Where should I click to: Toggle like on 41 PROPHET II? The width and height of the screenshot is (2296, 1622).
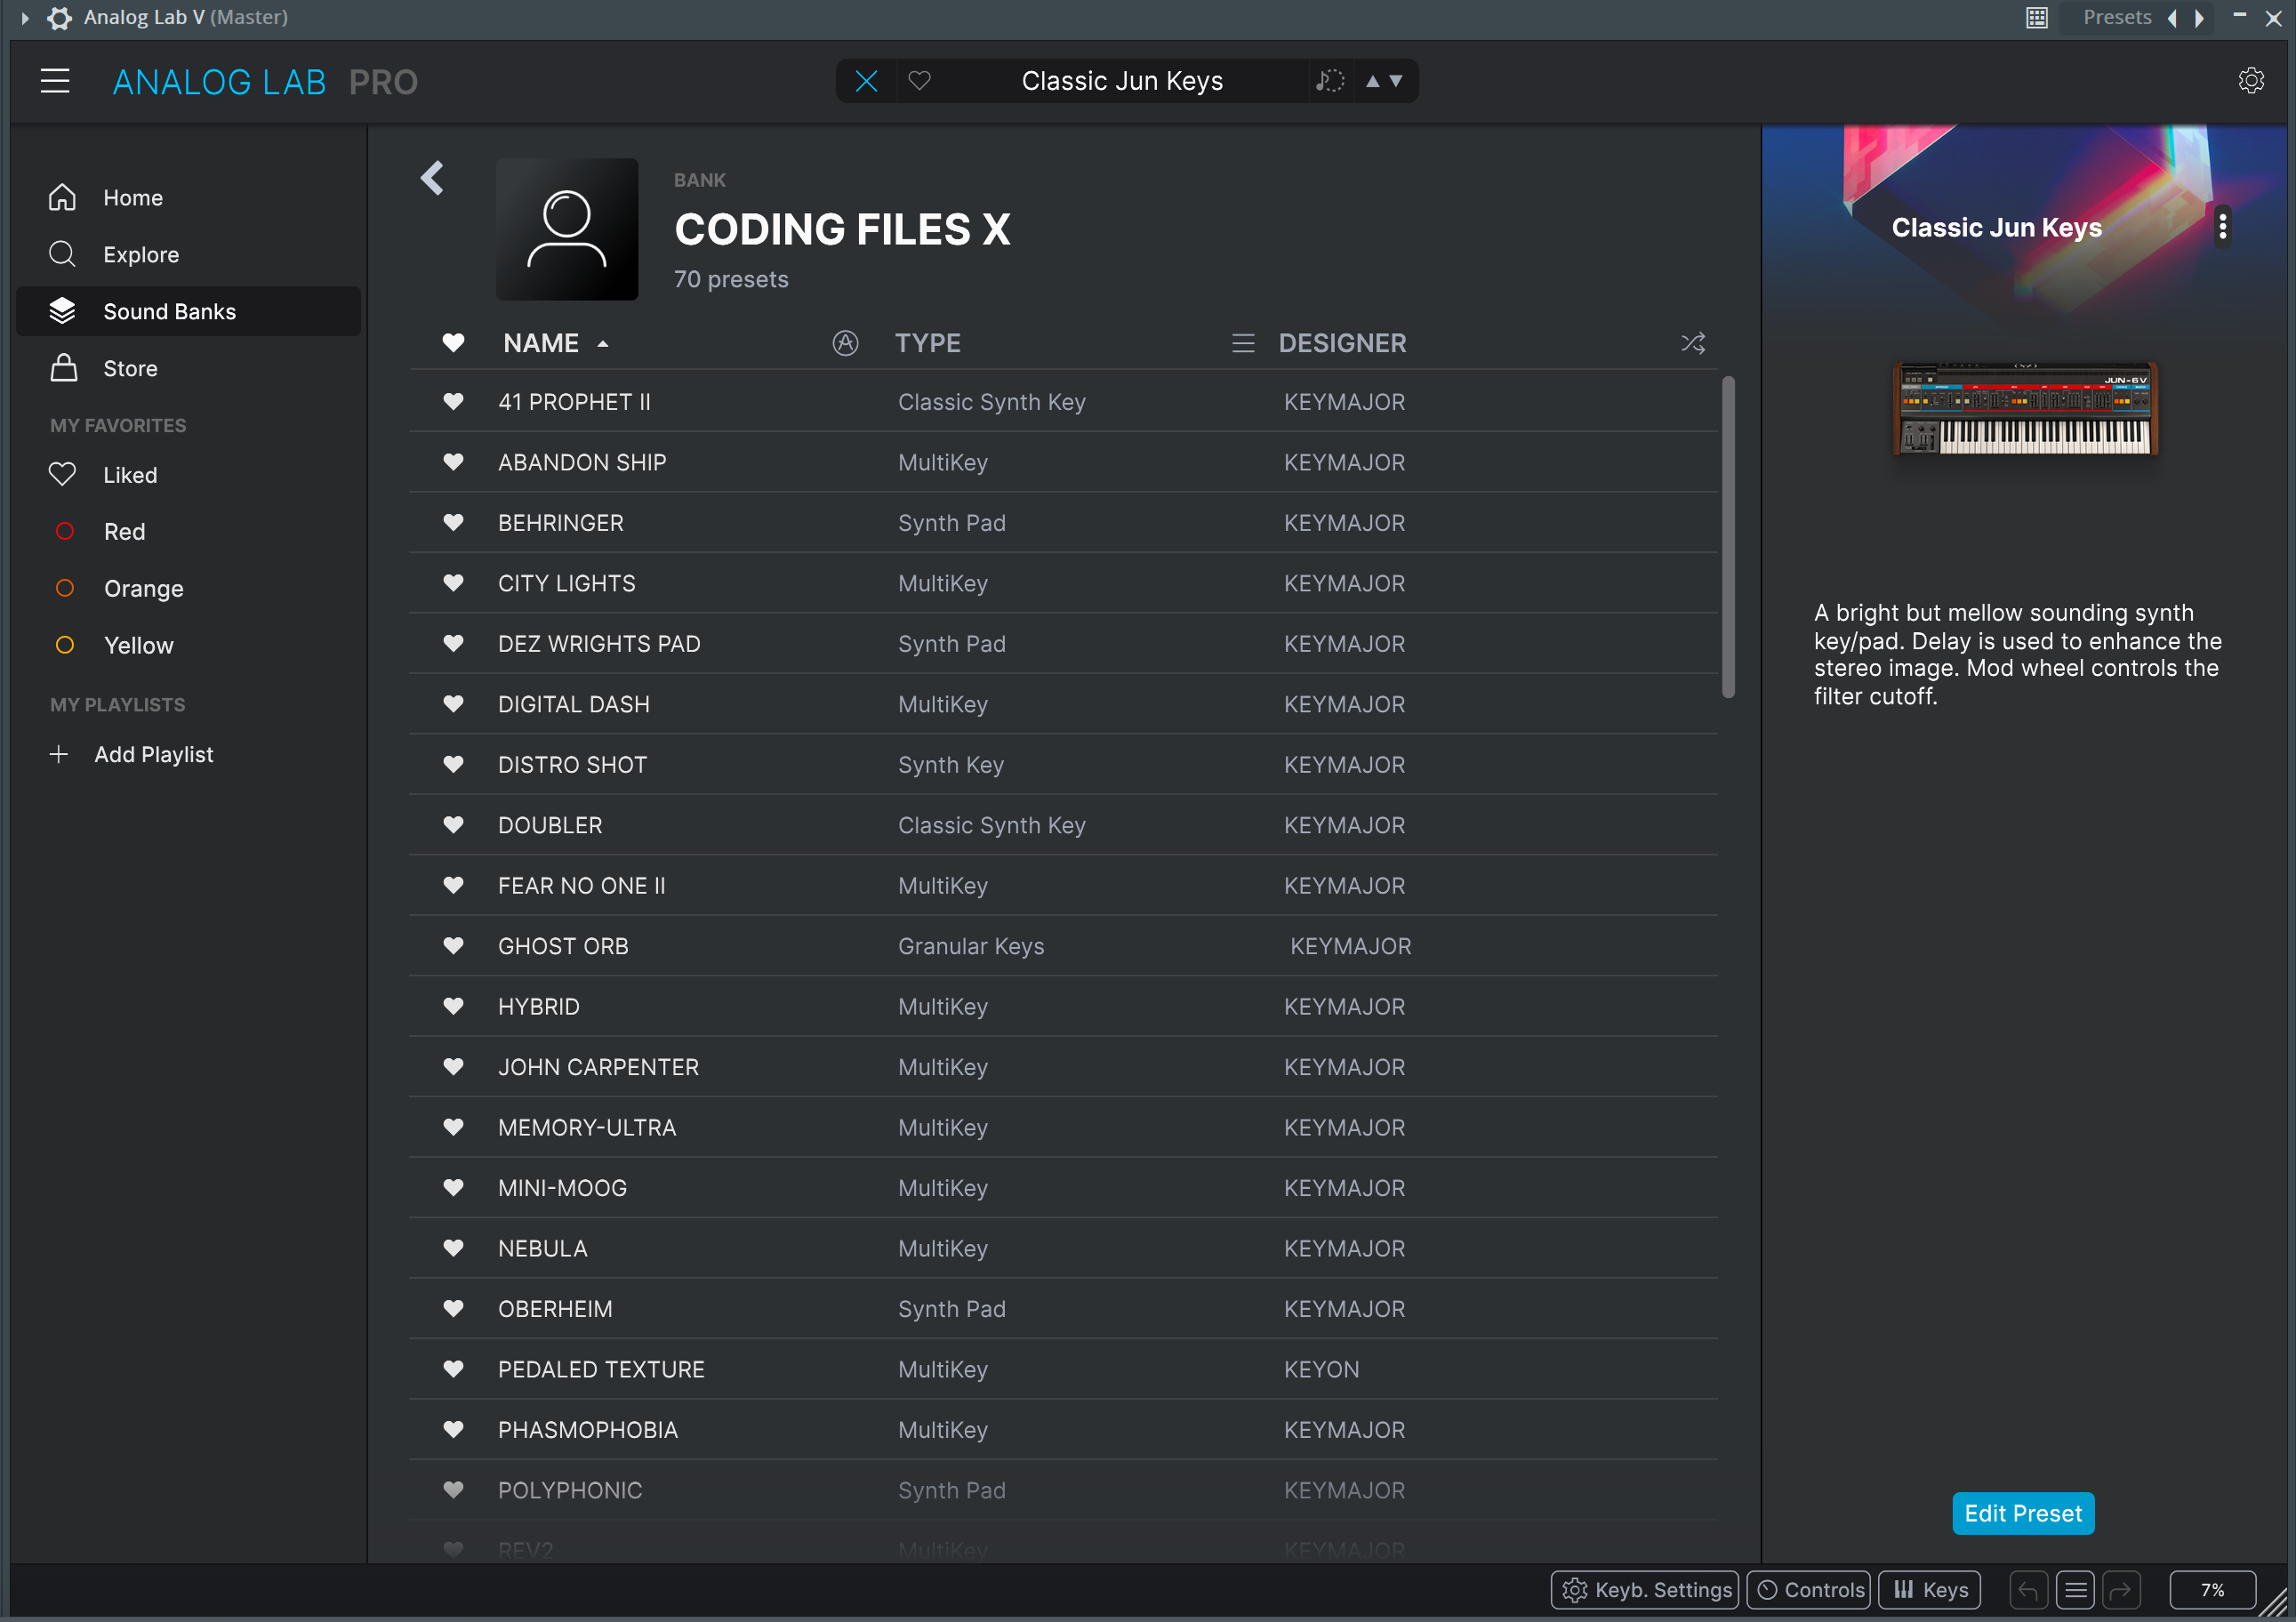(x=453, y=402)
